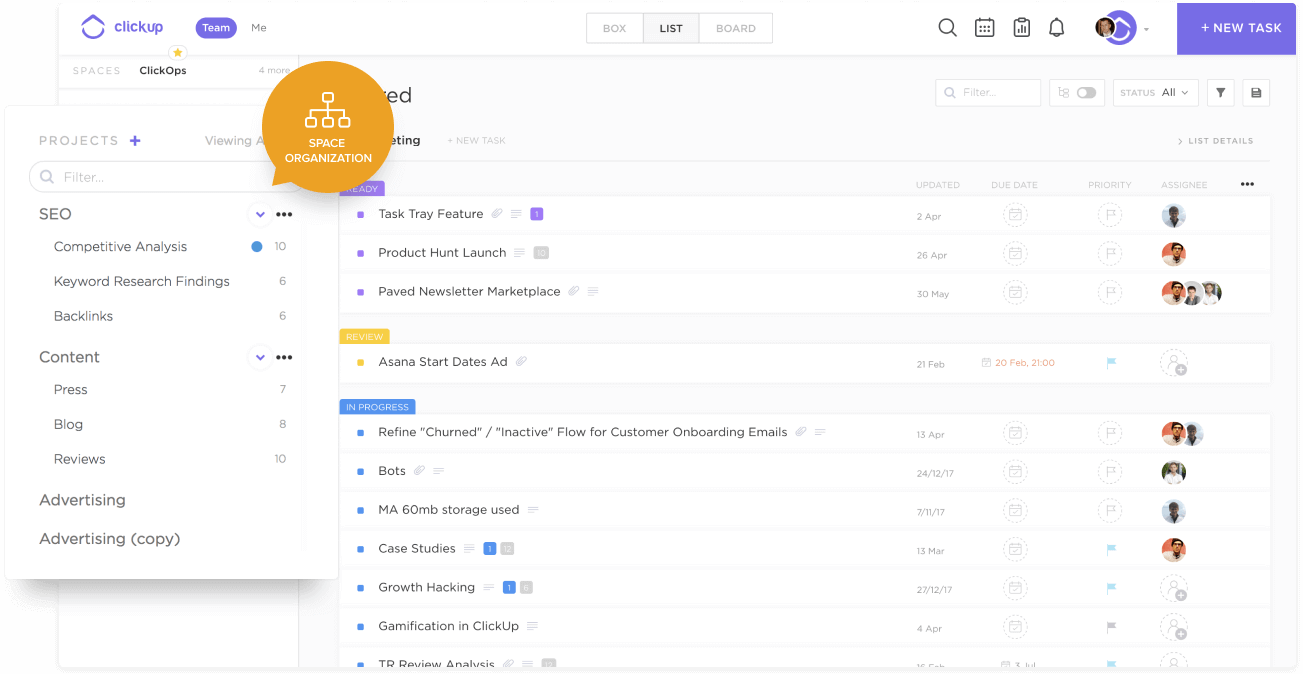This screenshot has width=1303, height=674.
Task: Click status square of Task Tray Feature
Action: pos(360,215)
